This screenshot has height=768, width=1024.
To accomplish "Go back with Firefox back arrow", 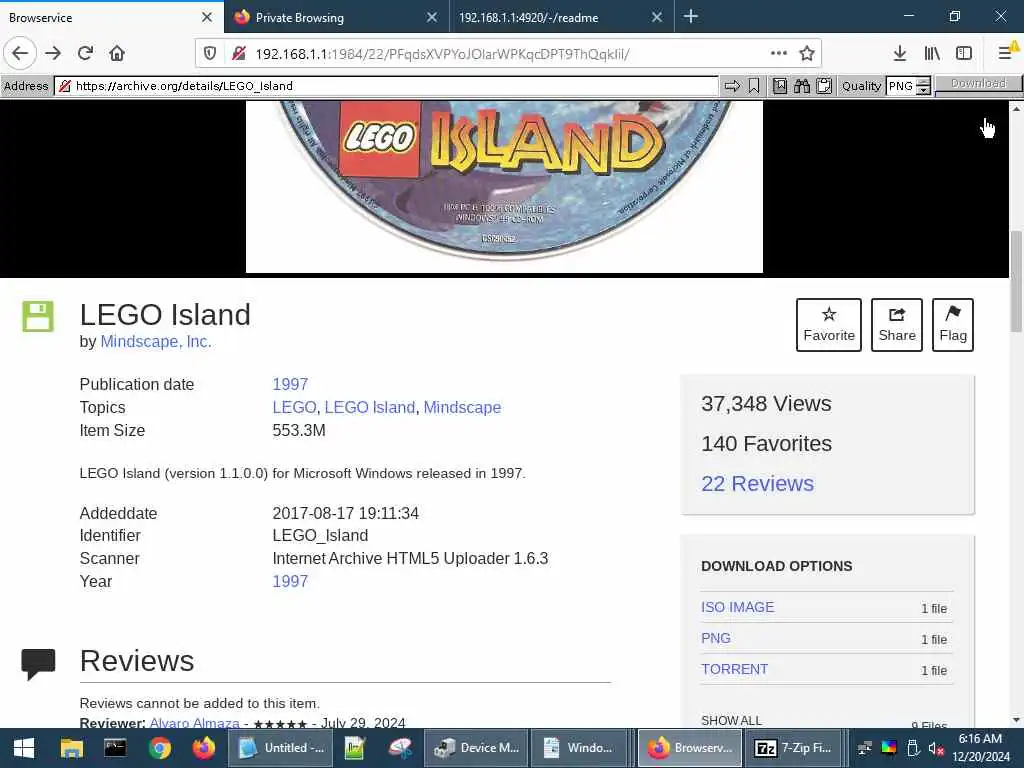I will pyautogui.click(x=20, y=53).
